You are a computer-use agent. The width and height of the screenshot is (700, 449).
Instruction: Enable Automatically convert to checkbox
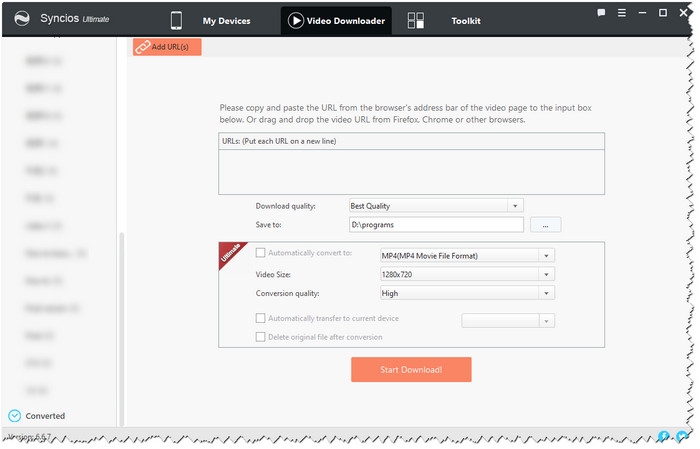pyautogui.click(x=260, y=253)
